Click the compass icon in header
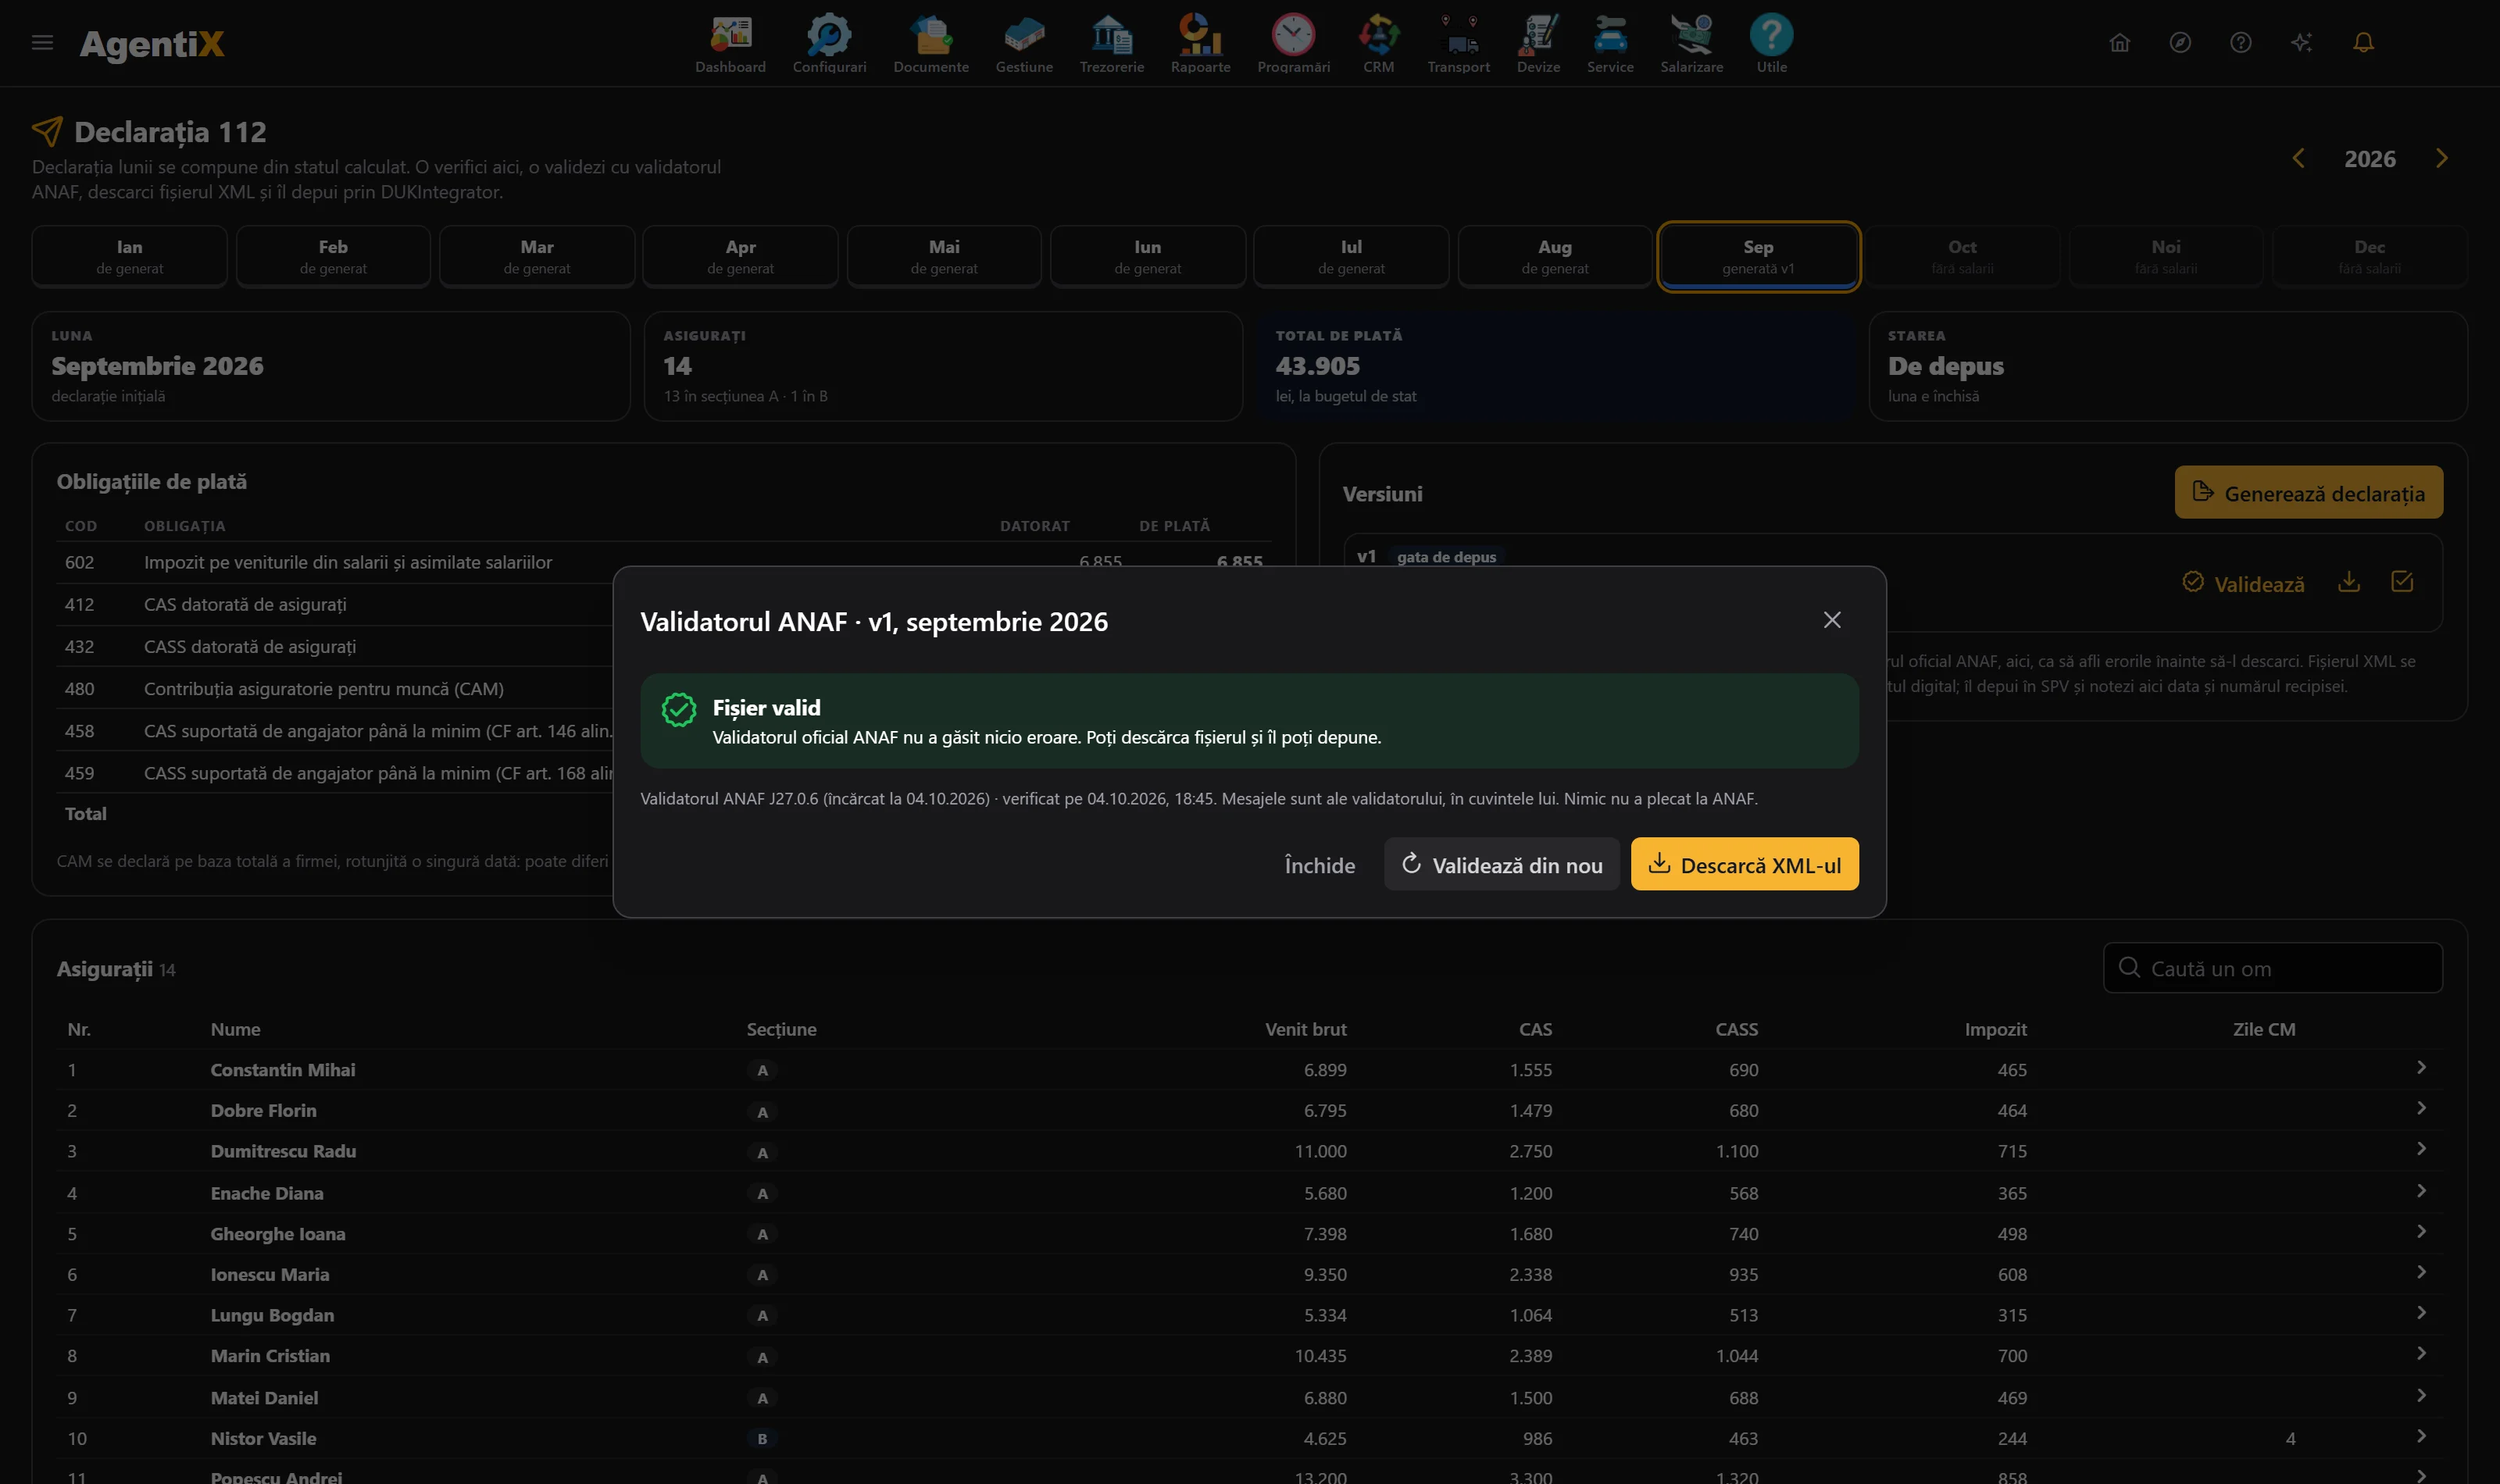The width and height of the screenshot is (2500, 1484). pos(2180,42)
